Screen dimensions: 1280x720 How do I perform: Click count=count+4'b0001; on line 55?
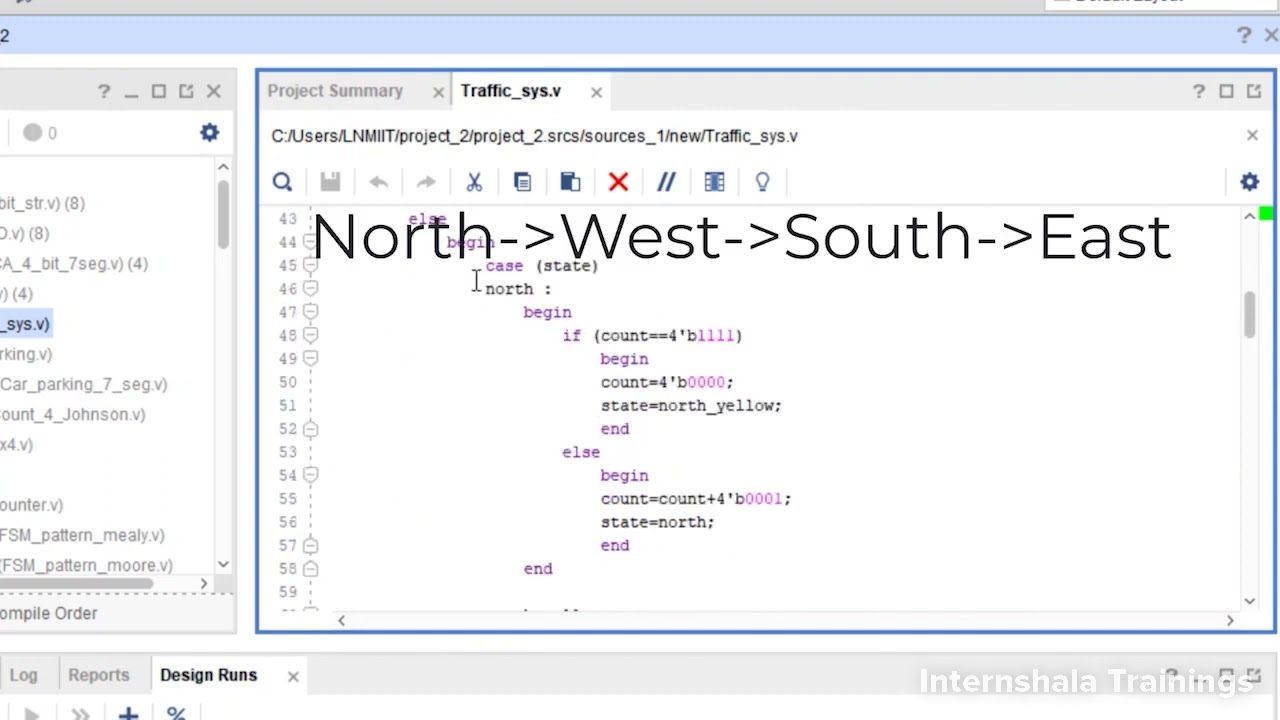tap(695, 498)
